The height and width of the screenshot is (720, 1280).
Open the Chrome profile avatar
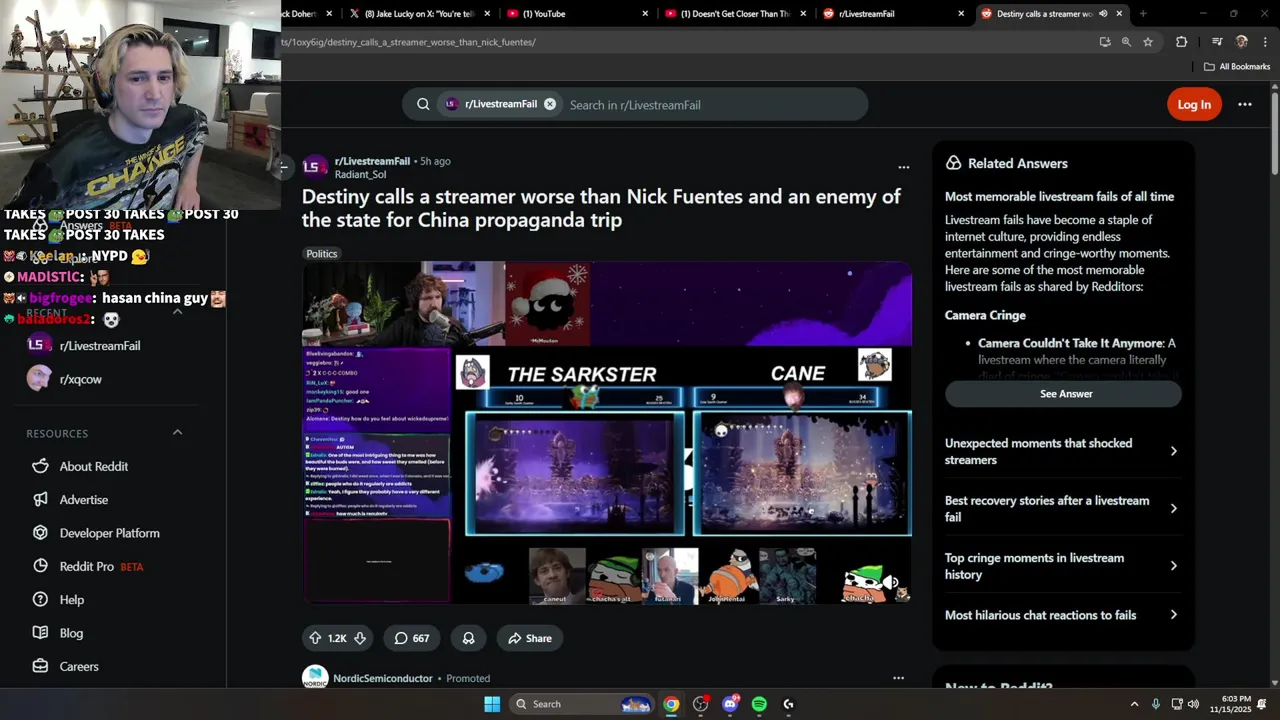point(1242,42)
